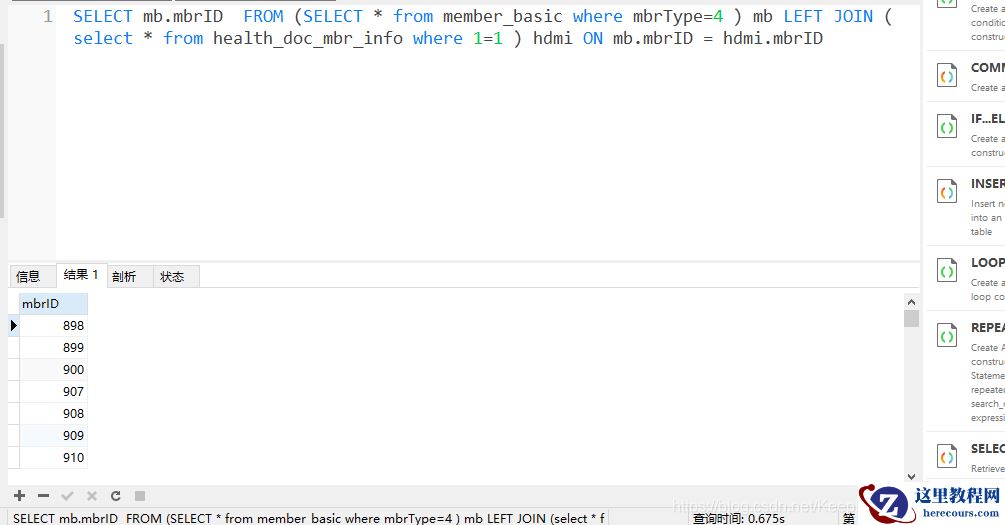Click the delete record minus icon
Screen dimensions: 1005x525
pos(44,496)
